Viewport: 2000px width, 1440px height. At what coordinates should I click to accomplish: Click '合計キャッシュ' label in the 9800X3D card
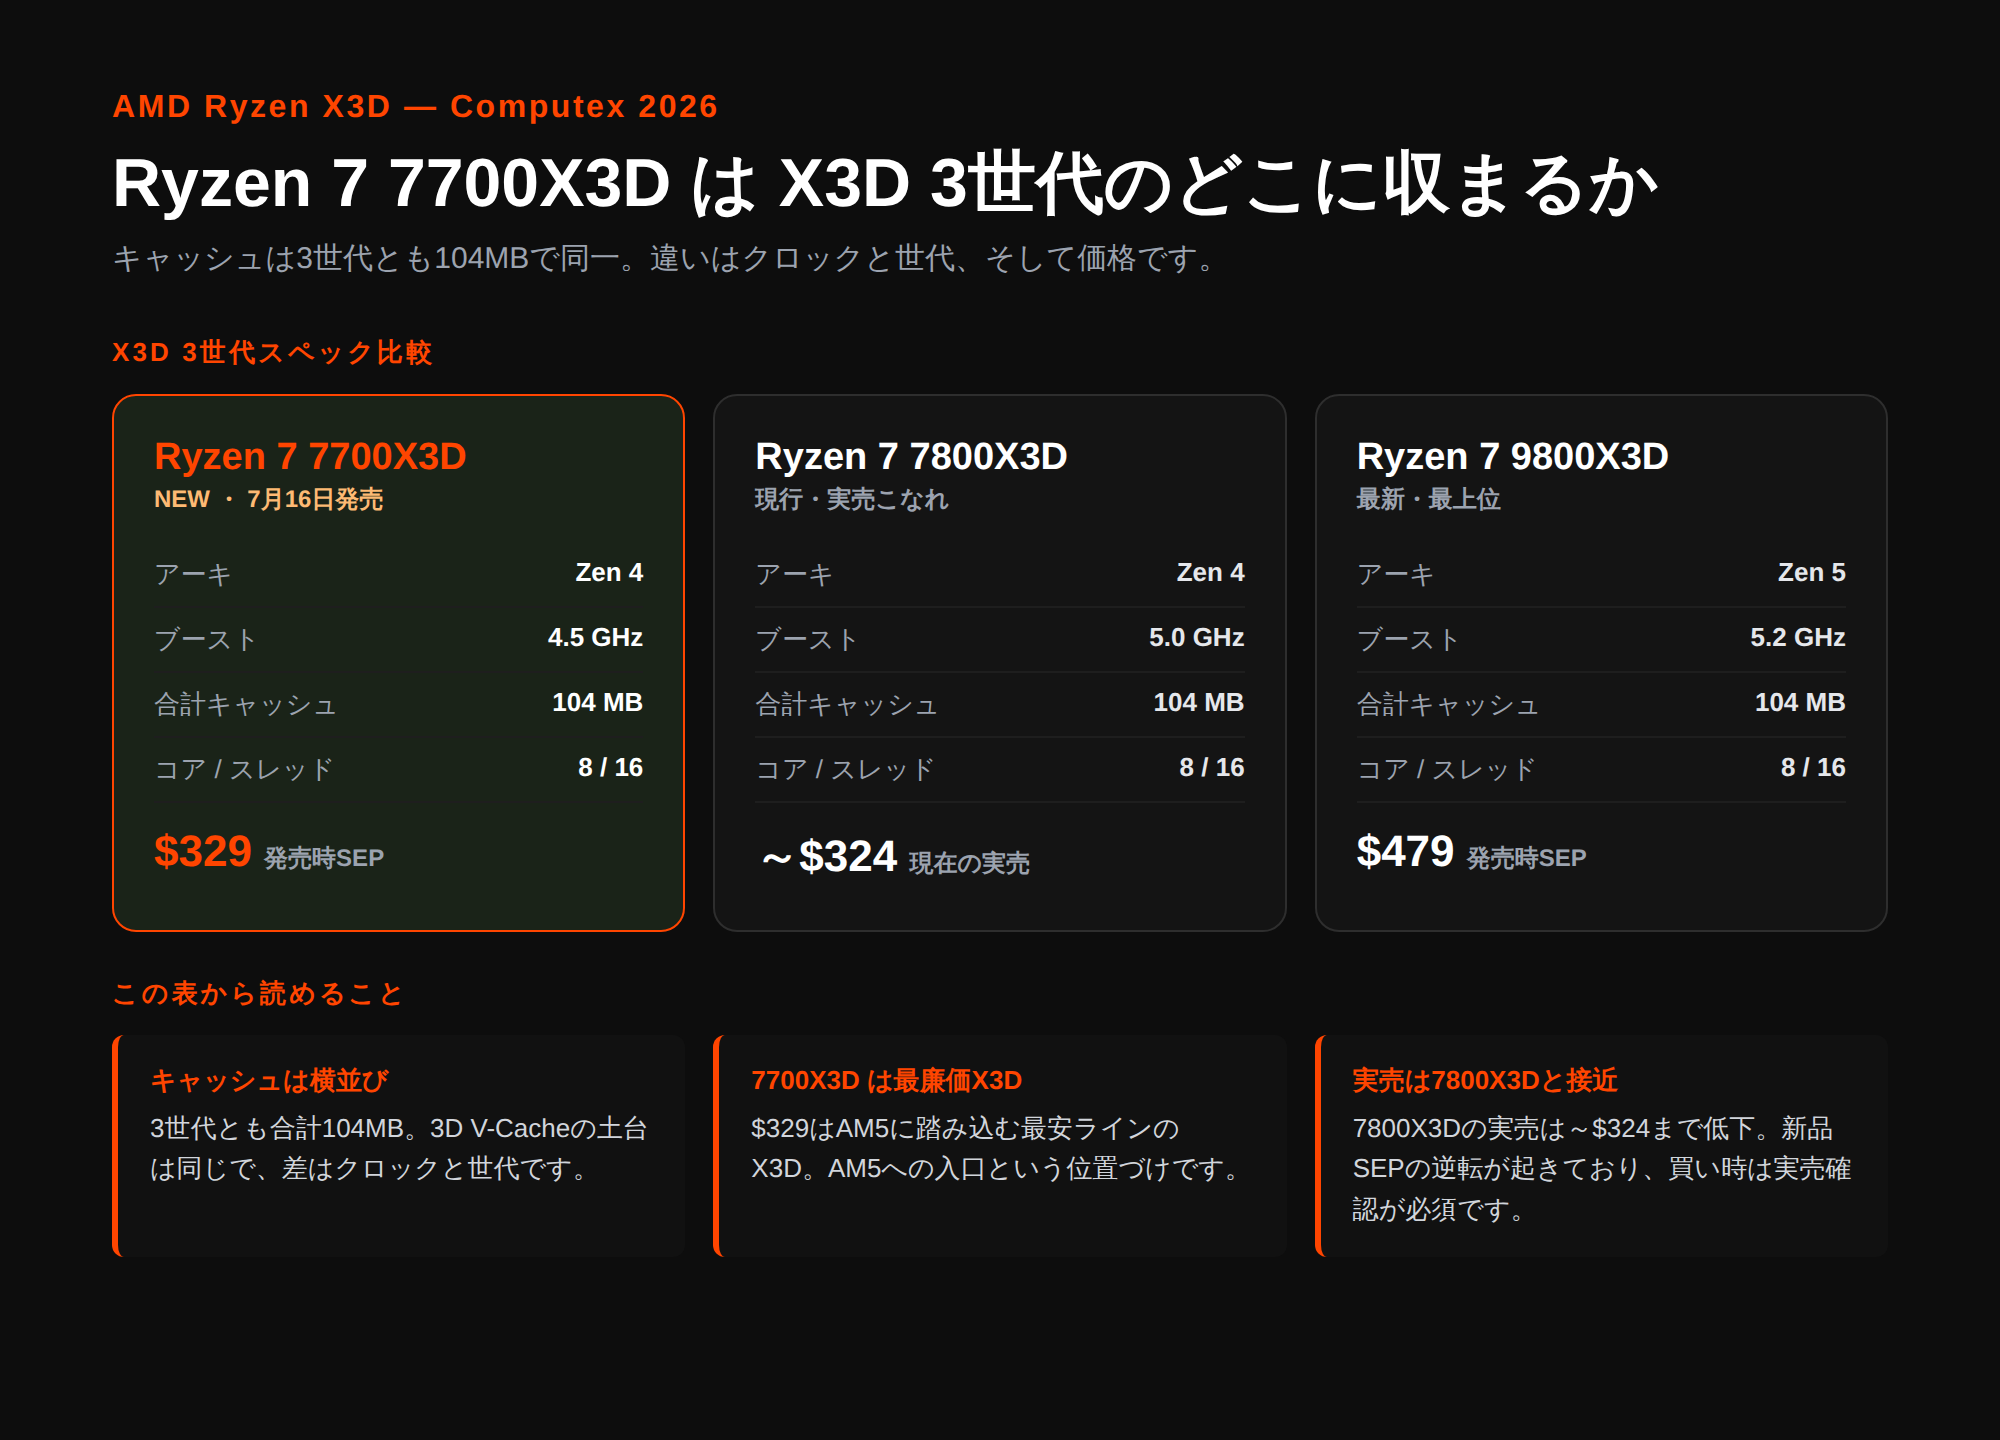click(x=1447, y=704)
